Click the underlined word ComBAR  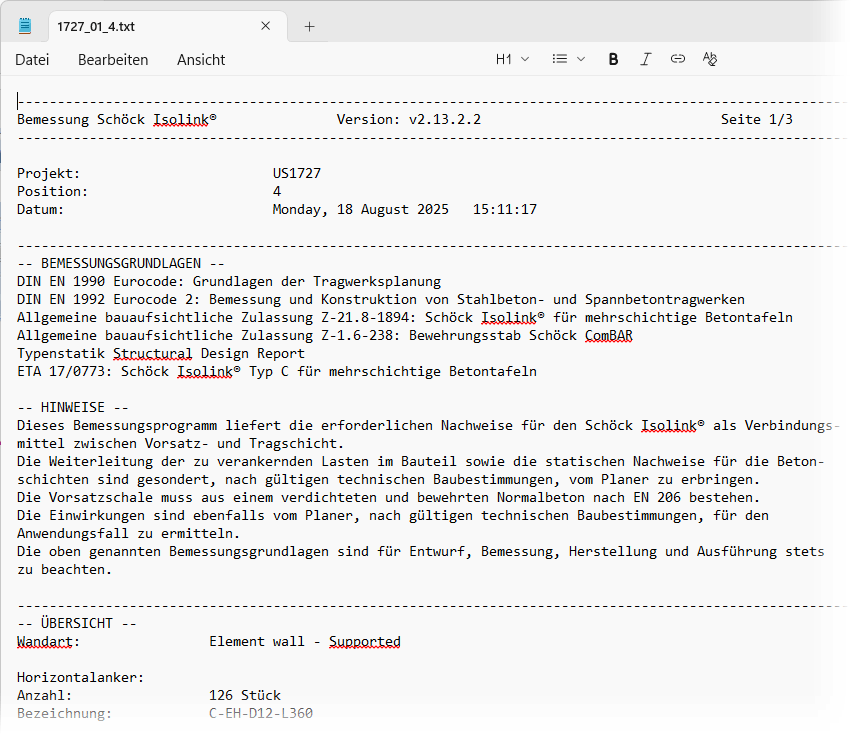click(x=608, y=336)
